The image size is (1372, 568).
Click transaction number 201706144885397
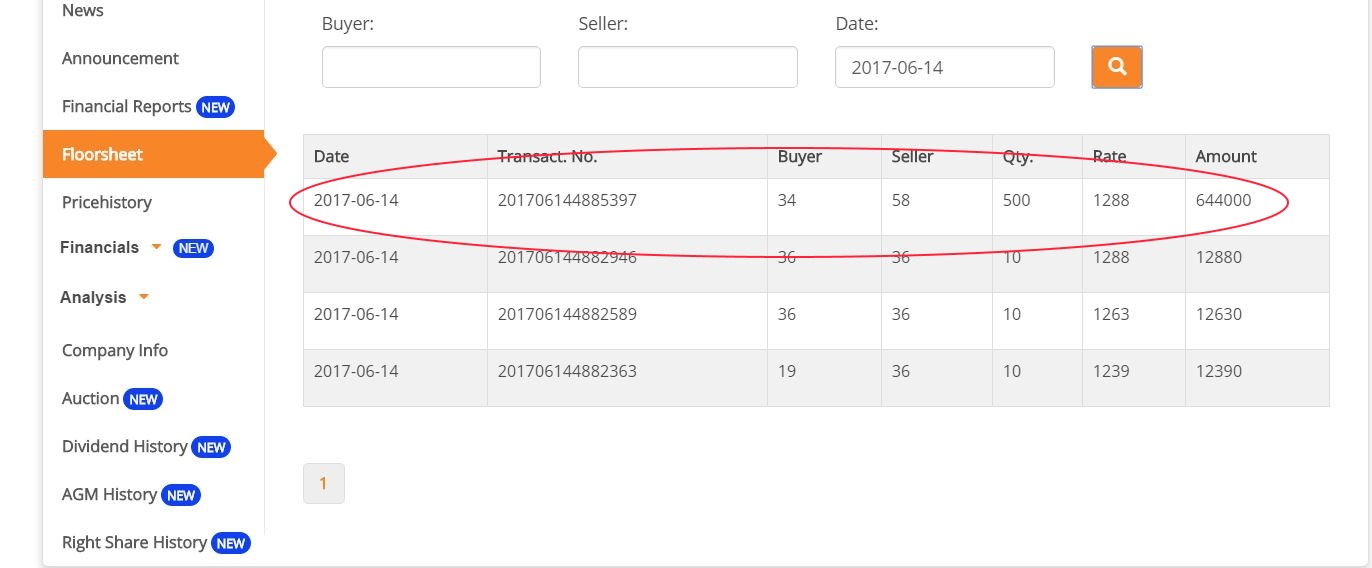(567, 200)
